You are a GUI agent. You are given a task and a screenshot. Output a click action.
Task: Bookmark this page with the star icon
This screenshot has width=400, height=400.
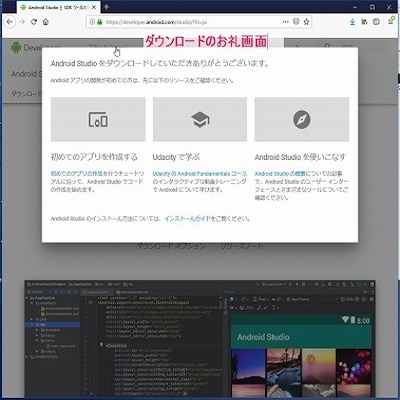(306, 22)
